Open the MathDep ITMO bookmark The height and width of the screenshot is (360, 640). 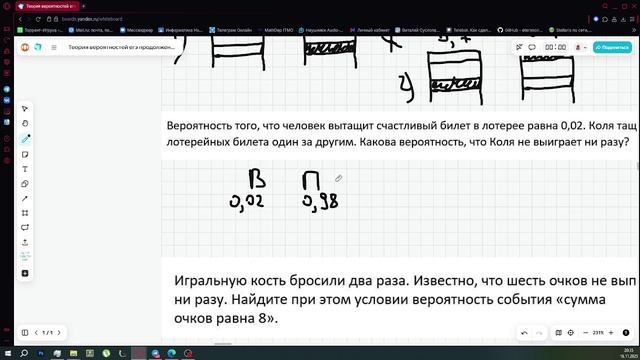[276, 30]
